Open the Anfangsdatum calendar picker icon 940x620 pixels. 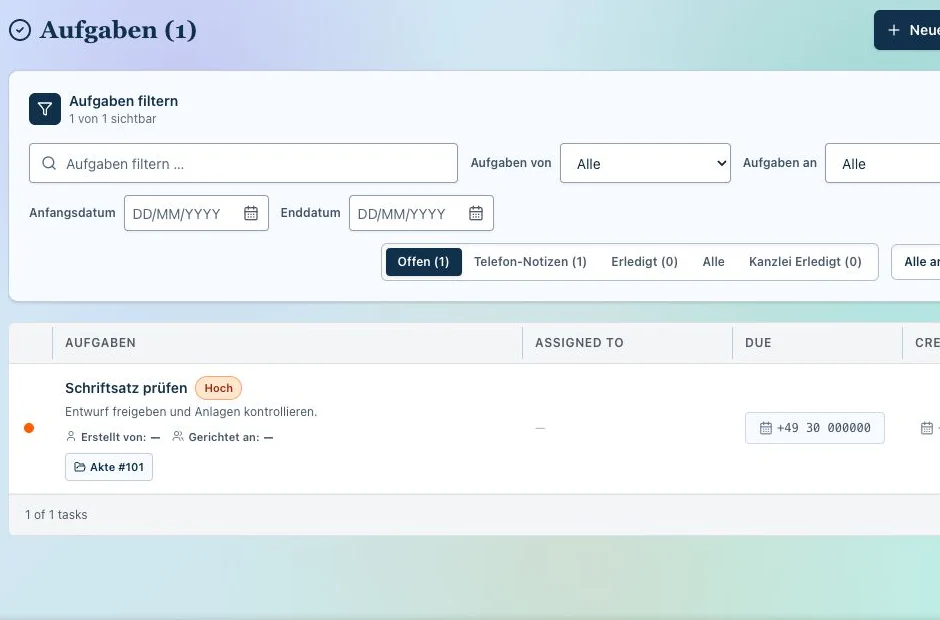click(251, 213)
